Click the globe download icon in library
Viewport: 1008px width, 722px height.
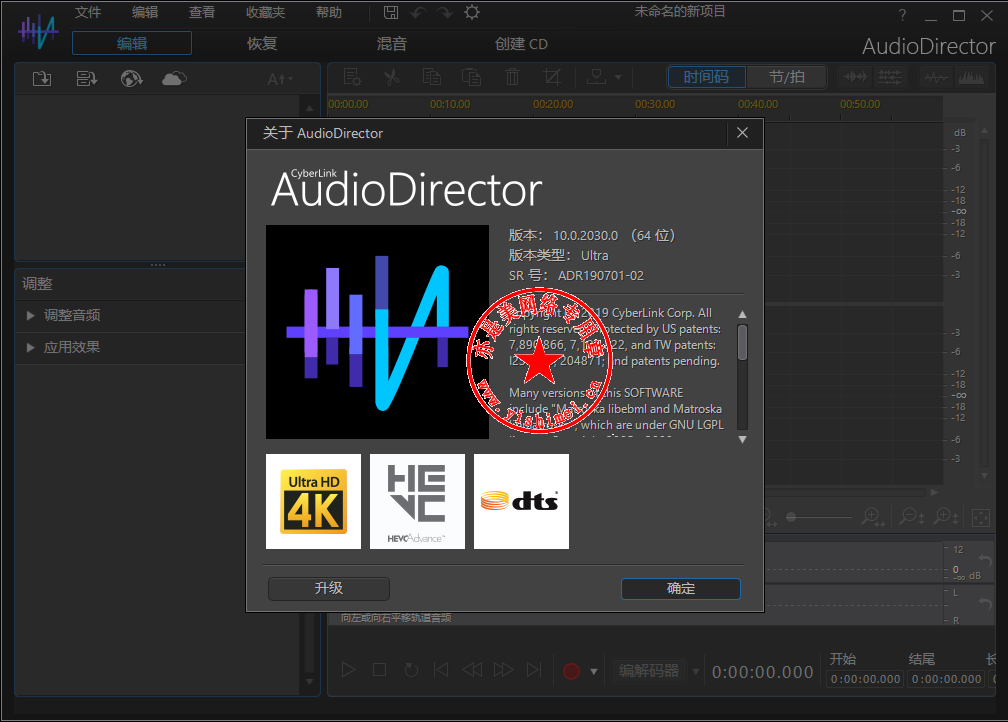pos(131,78)
